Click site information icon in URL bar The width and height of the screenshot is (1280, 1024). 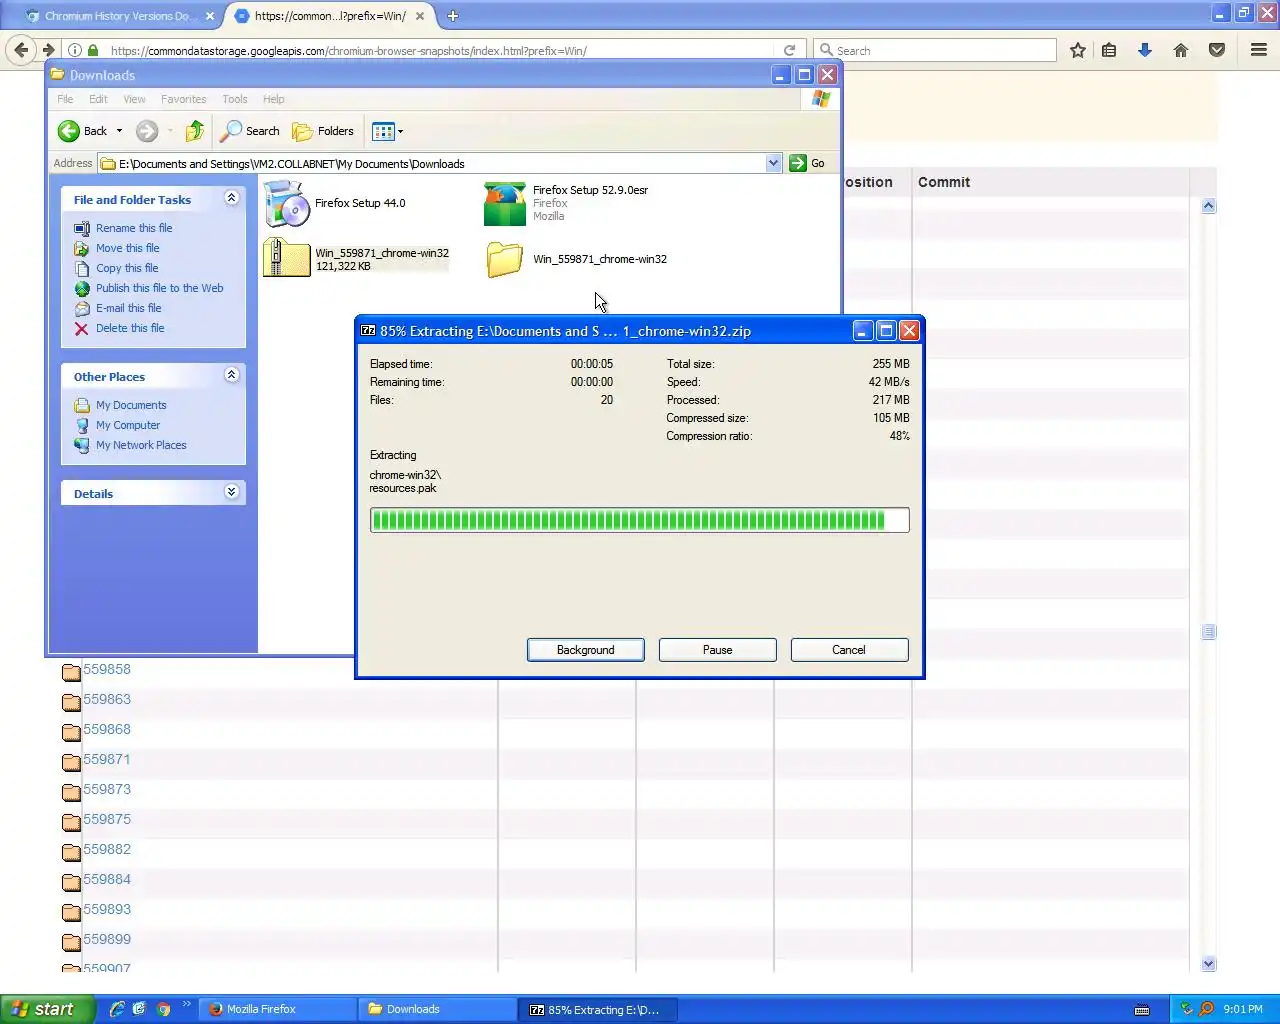point(75,50)
